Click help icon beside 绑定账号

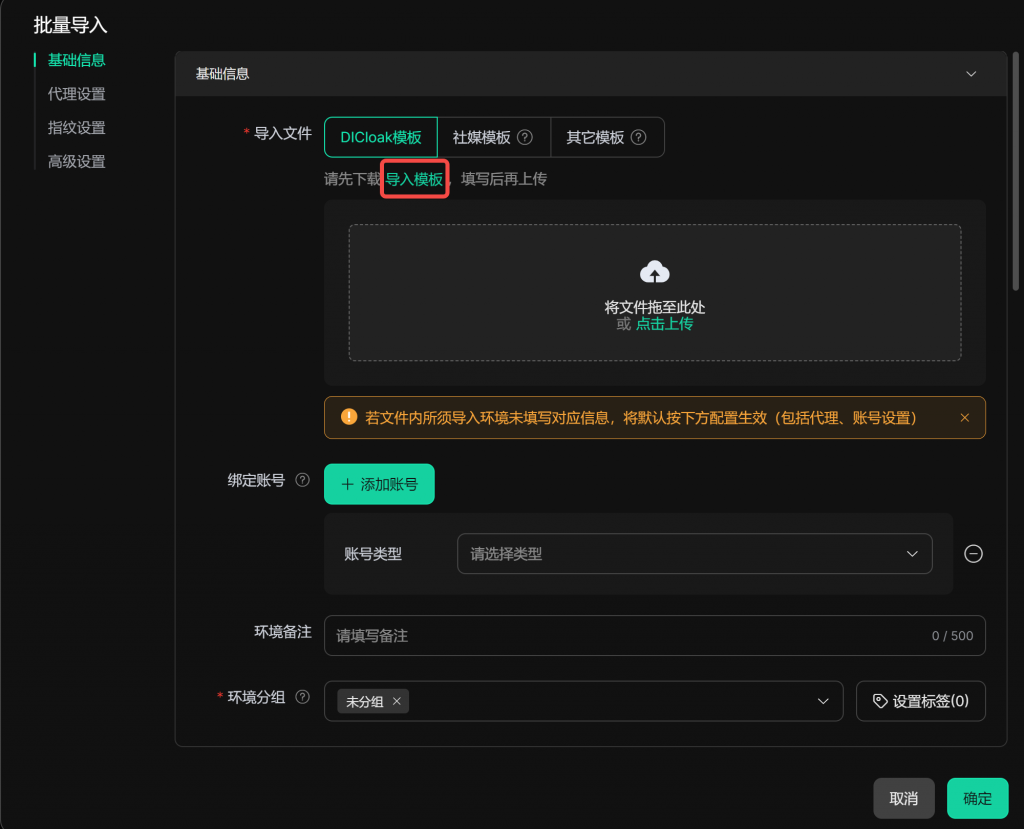tap(302, 481)
